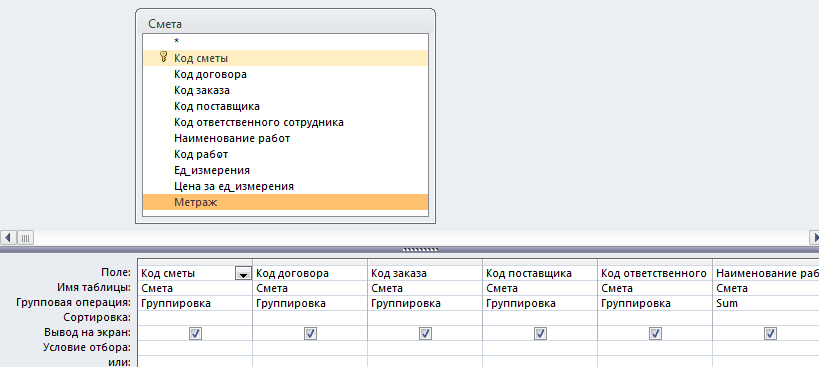Screen dimensions: 819x367
Task: Click the horizontal scrollbar thumb
Action: (x=25, y=238)
